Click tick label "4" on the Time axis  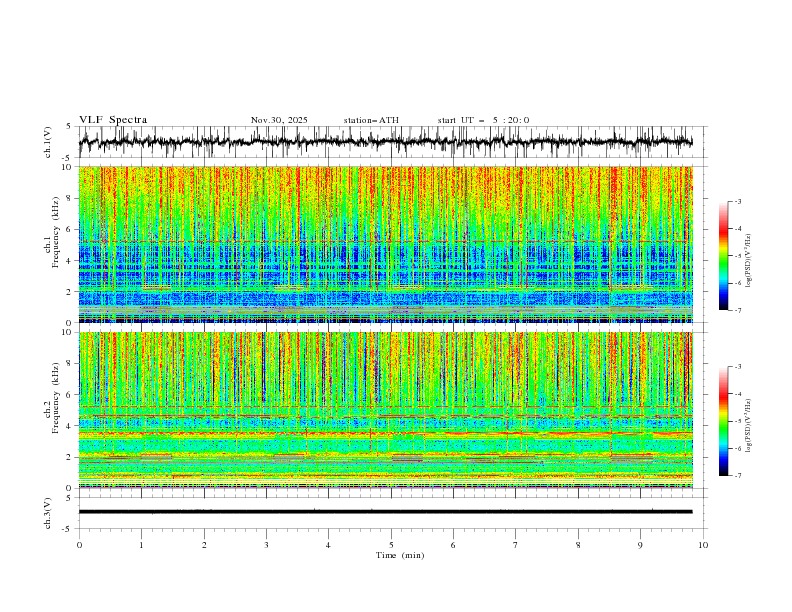[328, 545]
